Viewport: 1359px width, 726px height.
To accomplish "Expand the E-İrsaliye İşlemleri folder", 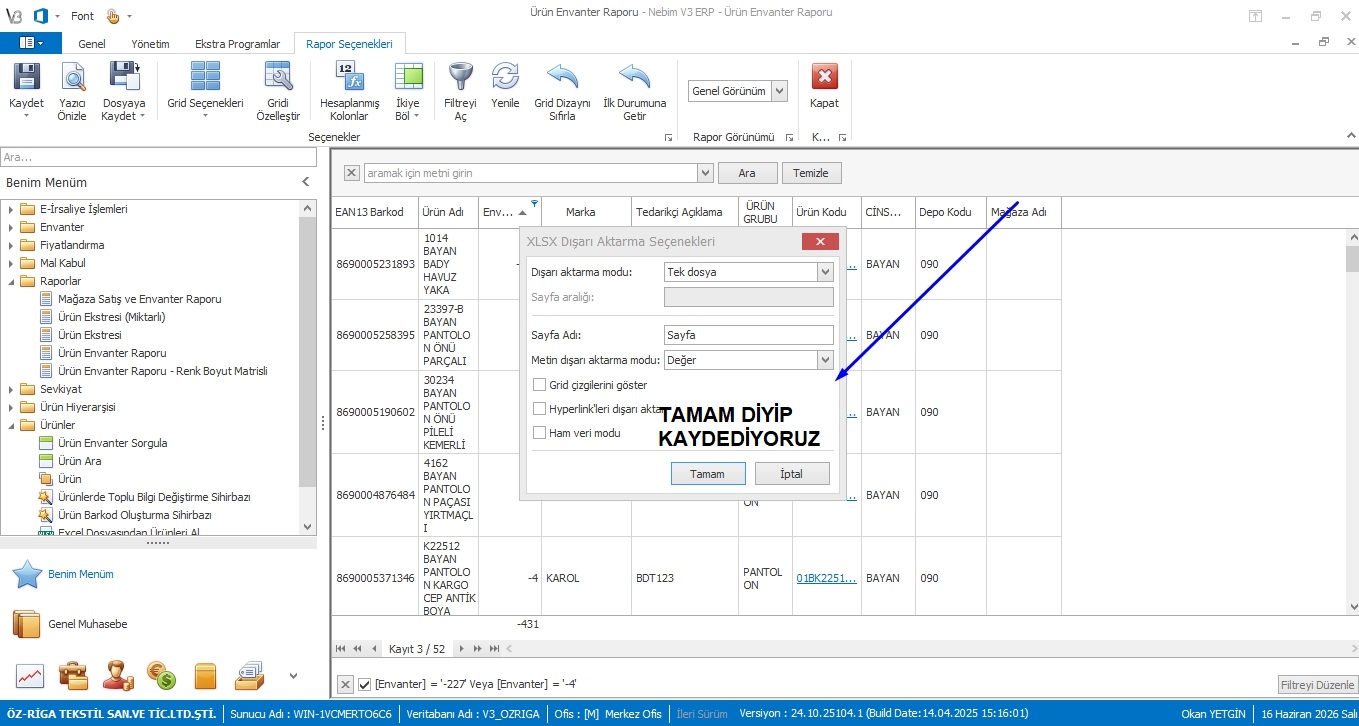I will click(10, 209).
